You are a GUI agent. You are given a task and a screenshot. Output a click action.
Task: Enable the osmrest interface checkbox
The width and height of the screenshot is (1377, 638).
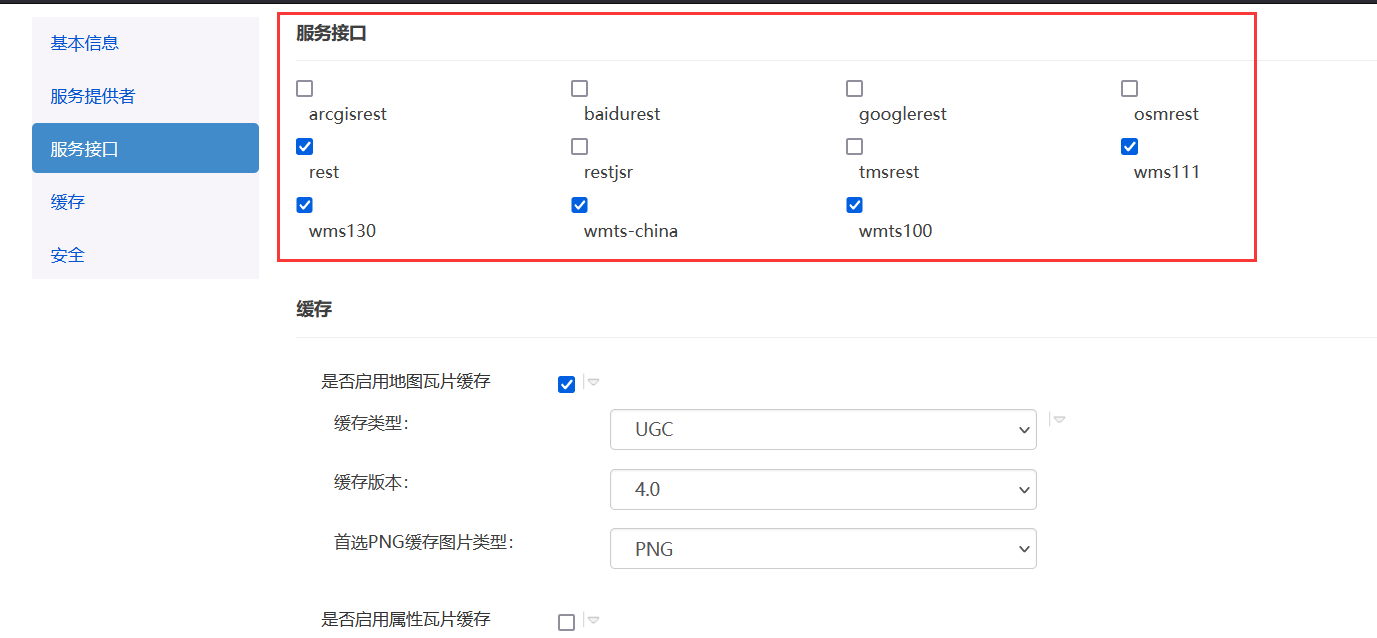click(1130, 89)
